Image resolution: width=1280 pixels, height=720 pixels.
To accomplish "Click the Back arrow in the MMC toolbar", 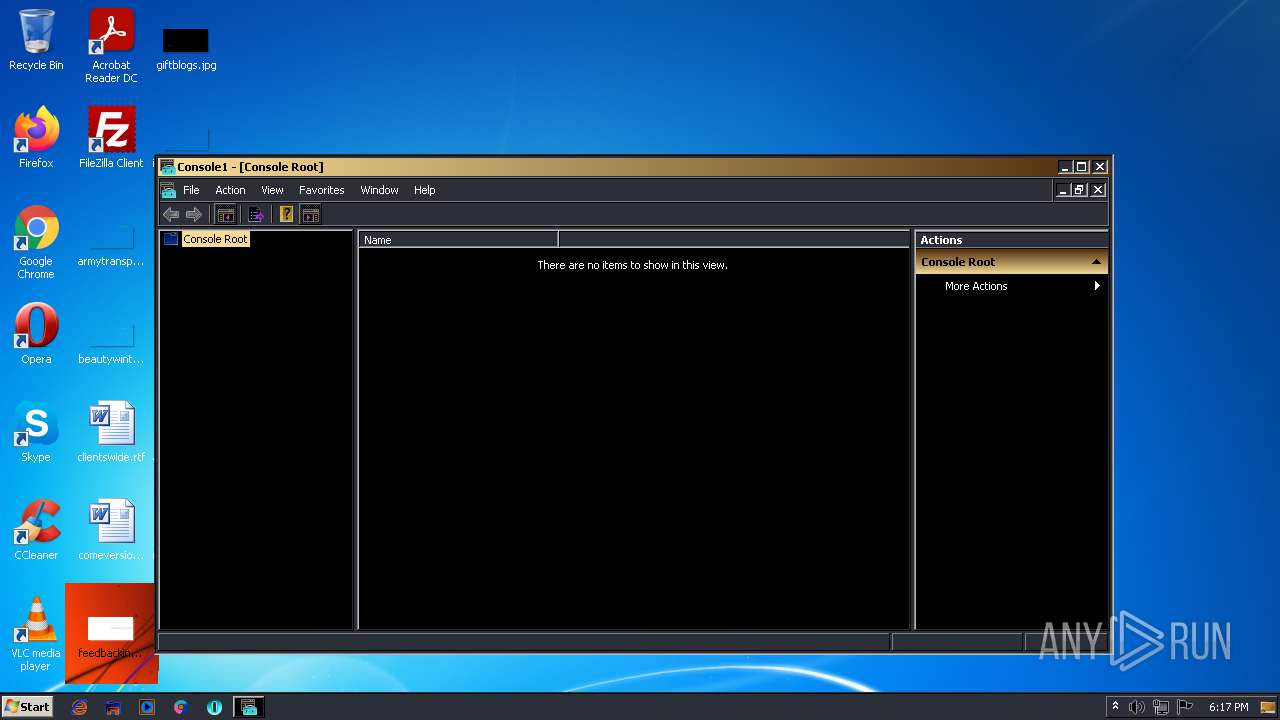I will coord(171,214).
